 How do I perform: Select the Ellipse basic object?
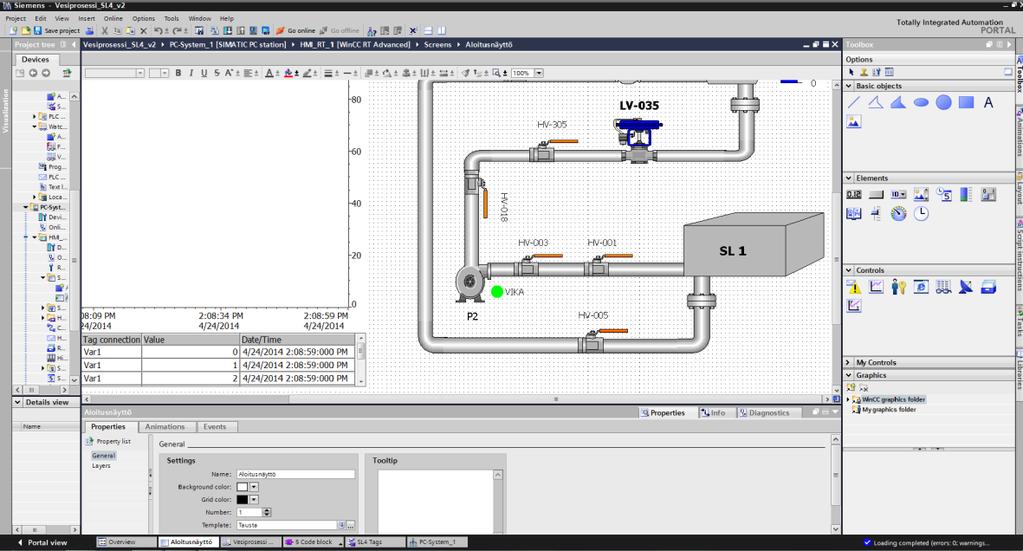tap(921, 102)
